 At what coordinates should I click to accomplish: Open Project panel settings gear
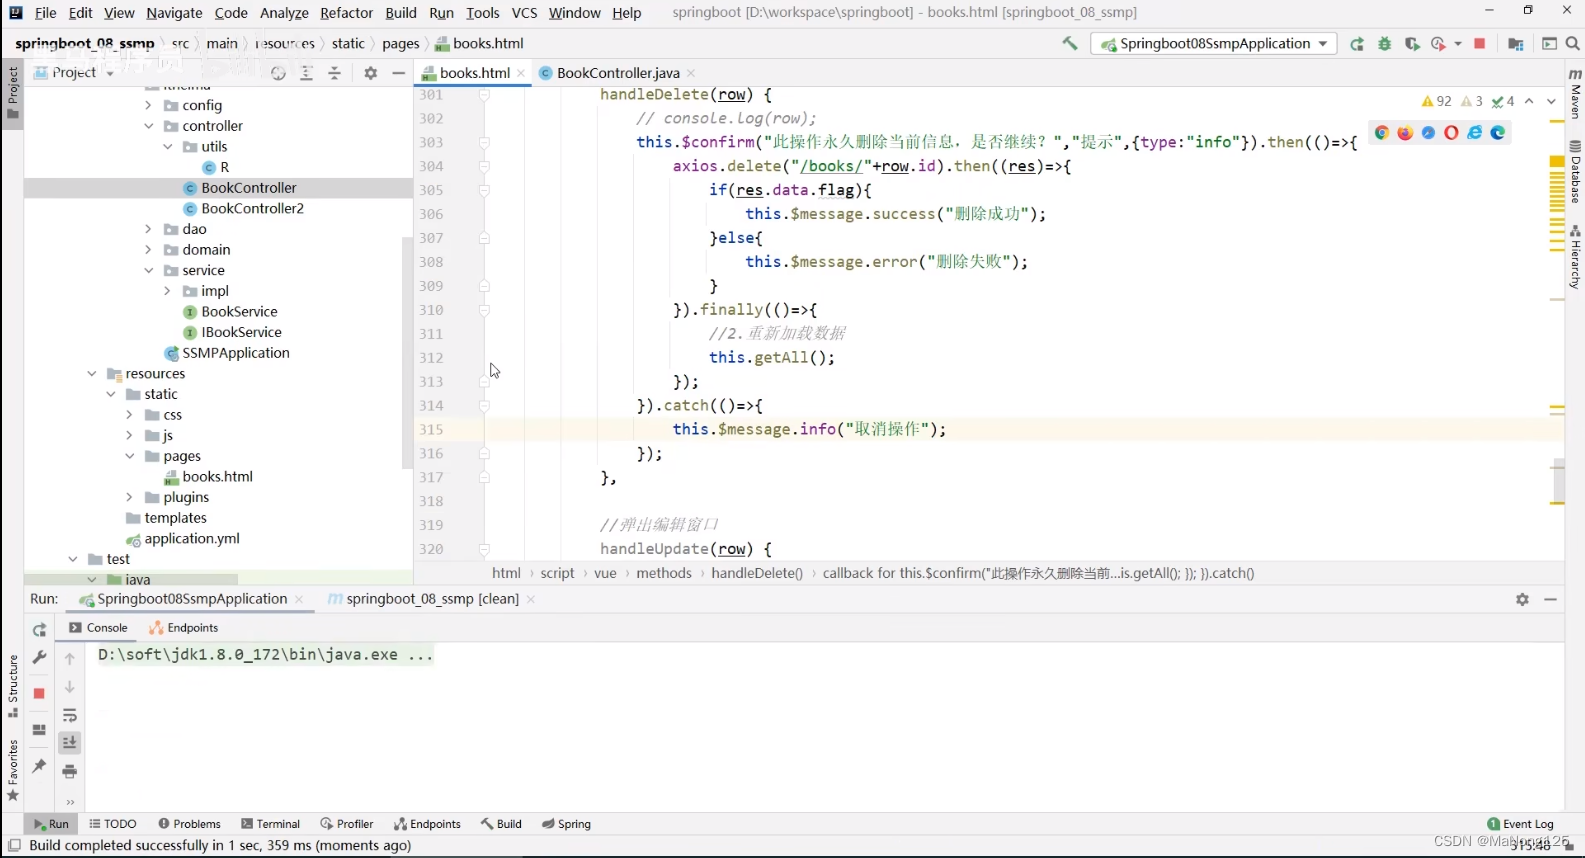click(x=370, y=73)
